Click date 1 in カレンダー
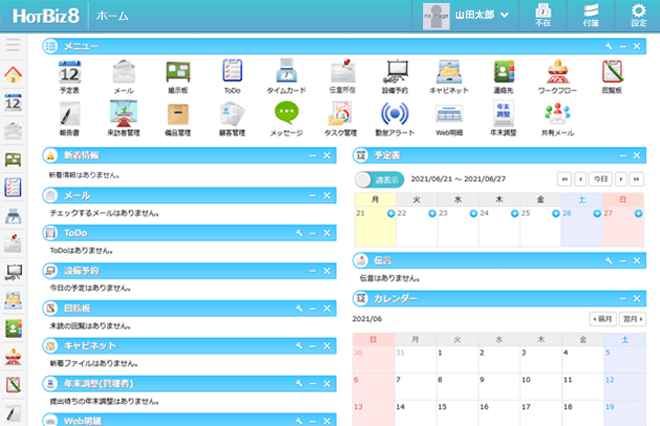Image resolution: width=660 pixels, height=426 pixels. tap(440, 353)
